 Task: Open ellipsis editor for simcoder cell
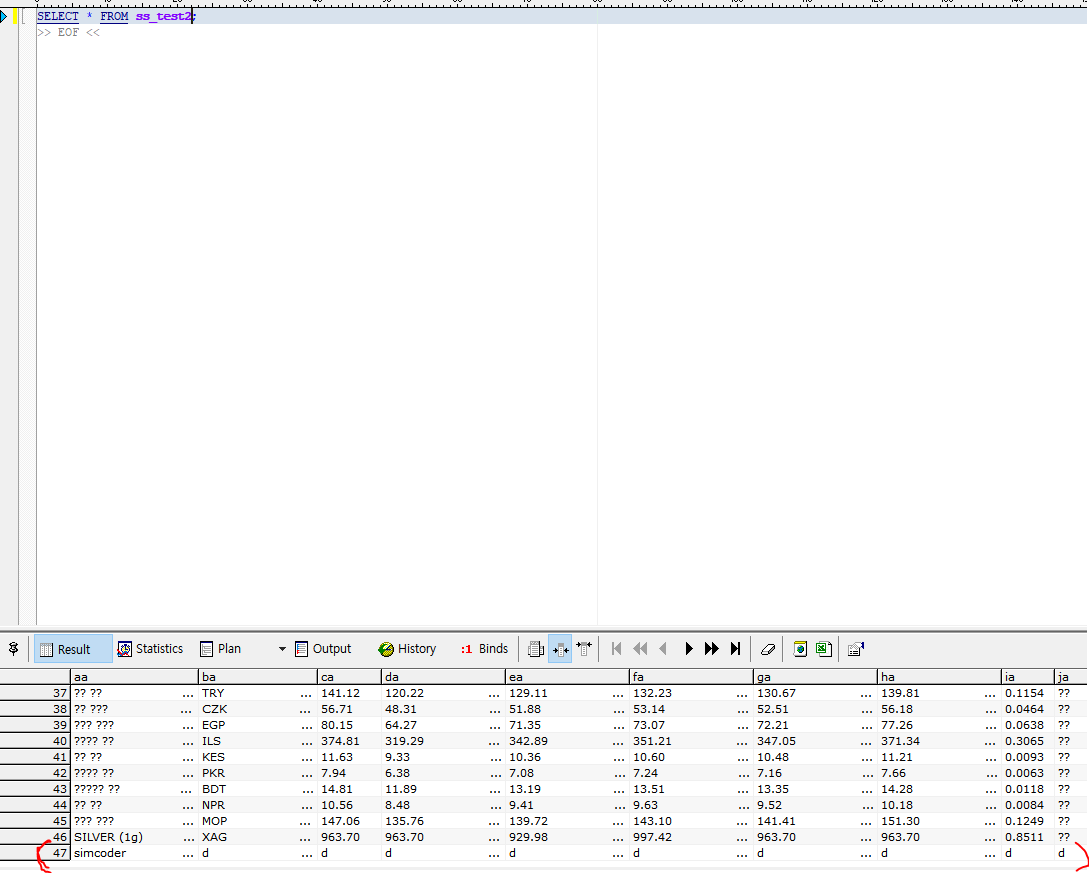coord(188,853)
